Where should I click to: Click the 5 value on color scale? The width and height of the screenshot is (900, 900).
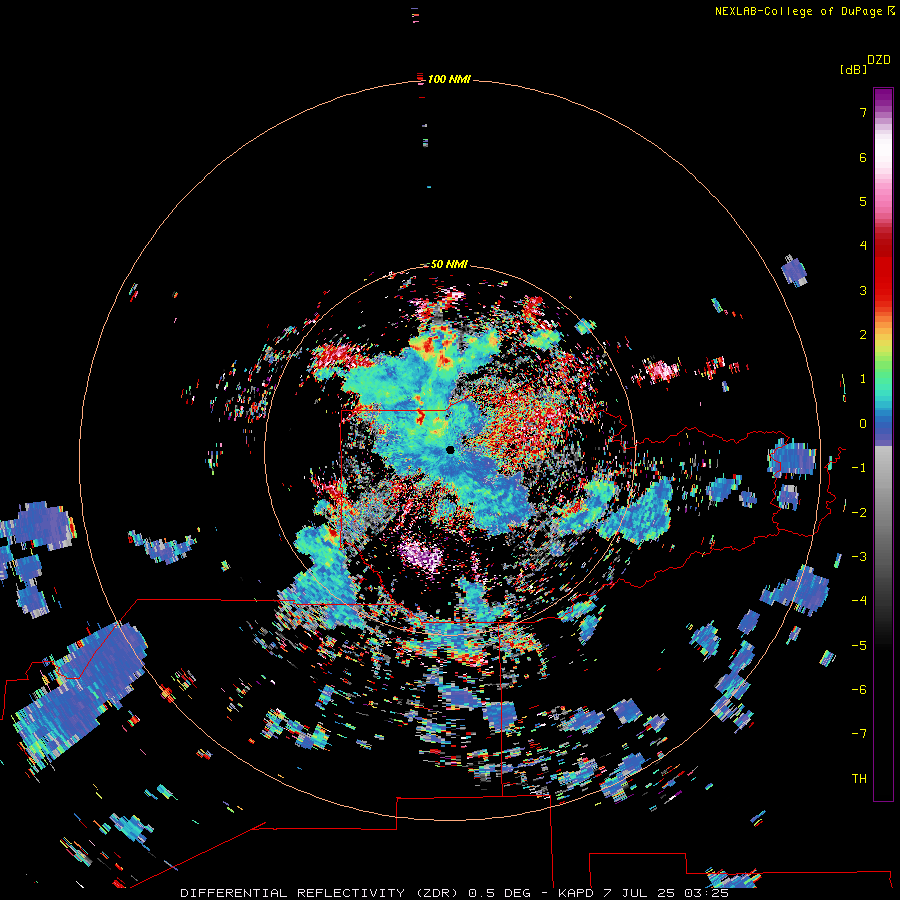pos(863,201)
